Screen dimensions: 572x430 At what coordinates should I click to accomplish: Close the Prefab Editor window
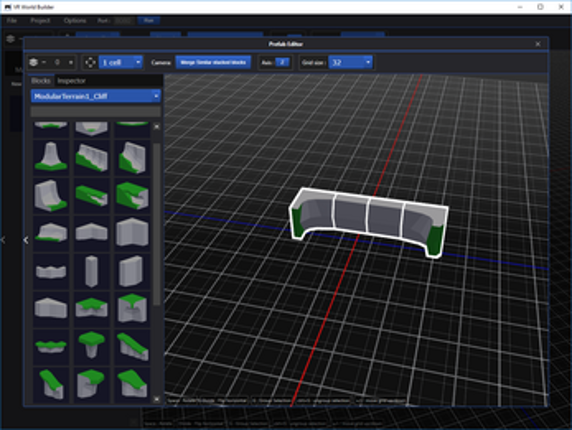tap(538, 44)
